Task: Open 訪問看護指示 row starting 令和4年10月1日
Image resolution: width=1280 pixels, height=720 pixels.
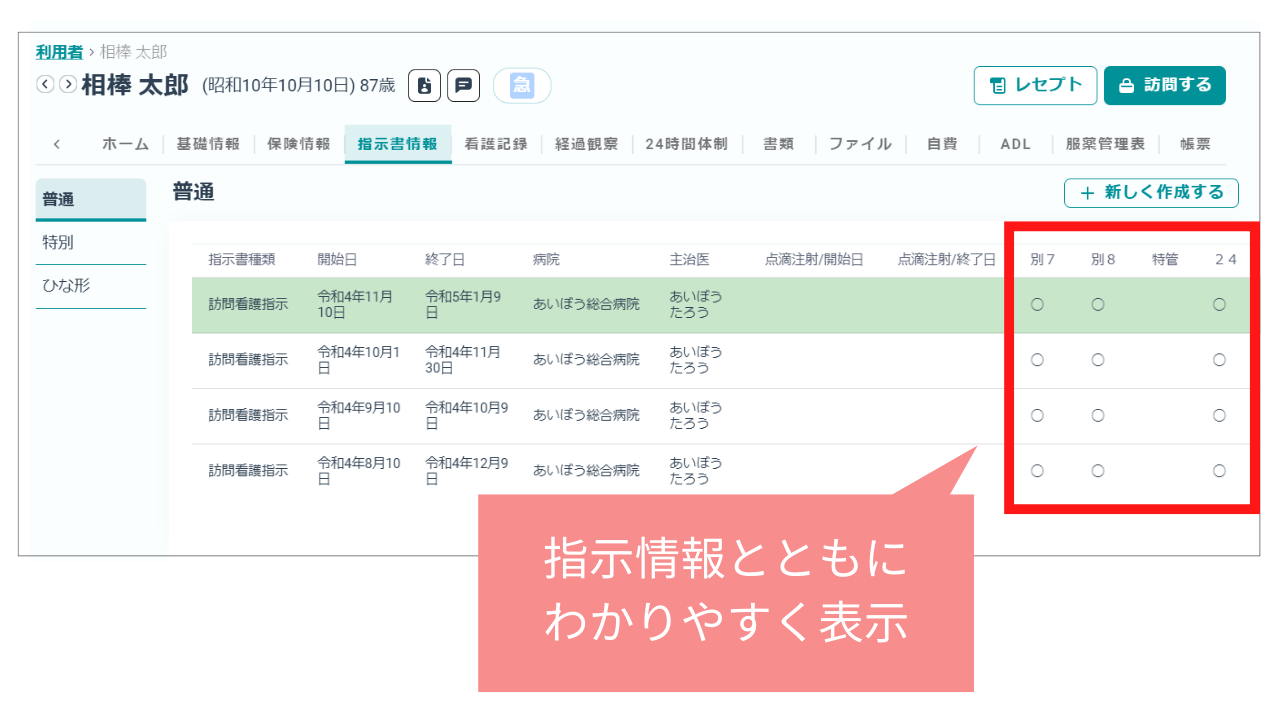Action: coord(720,360)
